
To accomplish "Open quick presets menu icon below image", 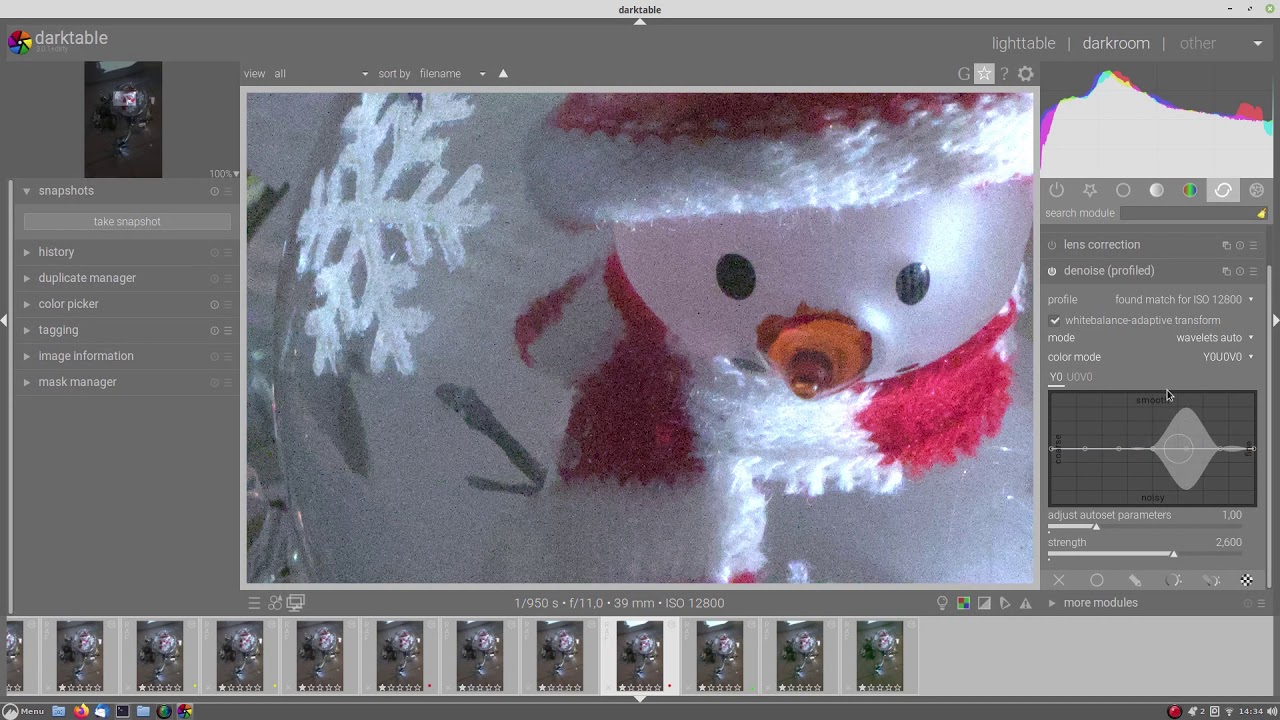I will pos(254,603).
